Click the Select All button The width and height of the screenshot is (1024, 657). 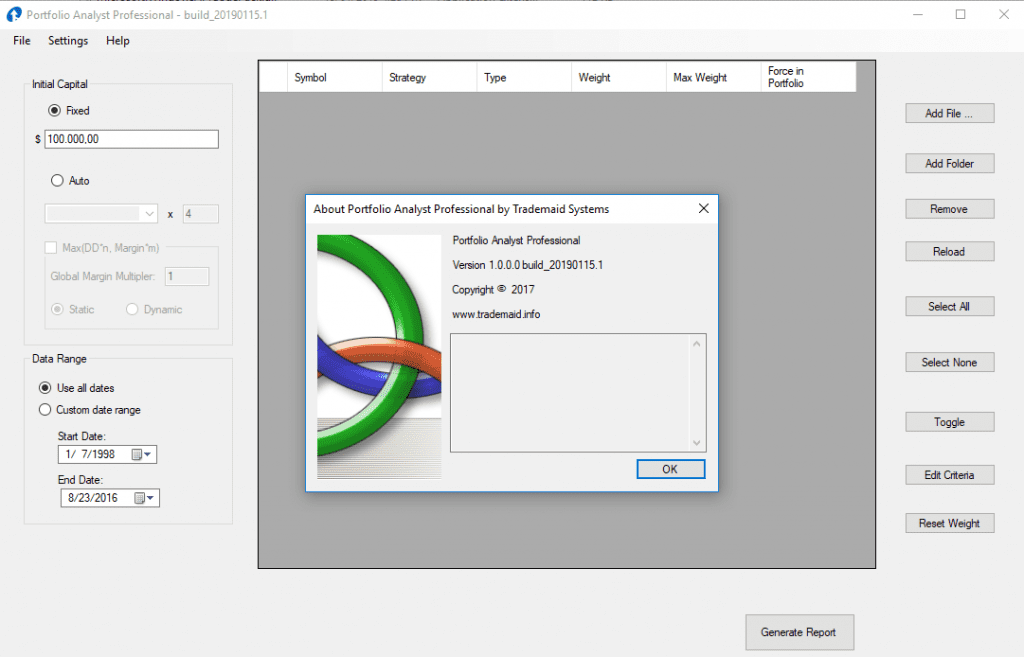(950, 306)
